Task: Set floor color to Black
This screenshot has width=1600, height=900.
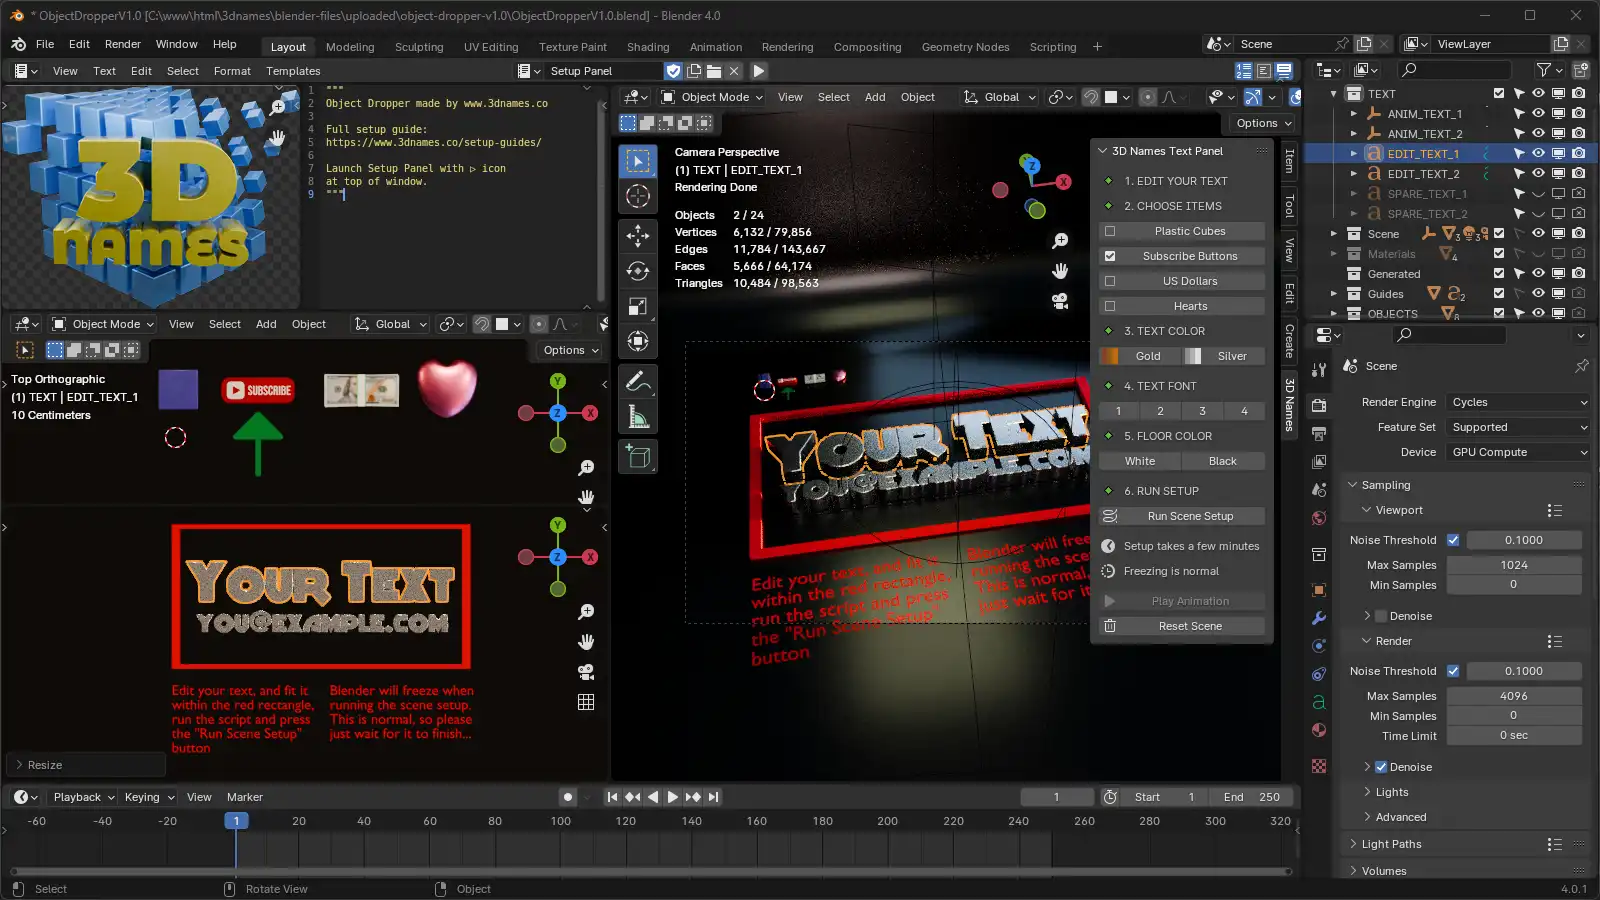Action: pyautogui.click(x=1223, y=461)
